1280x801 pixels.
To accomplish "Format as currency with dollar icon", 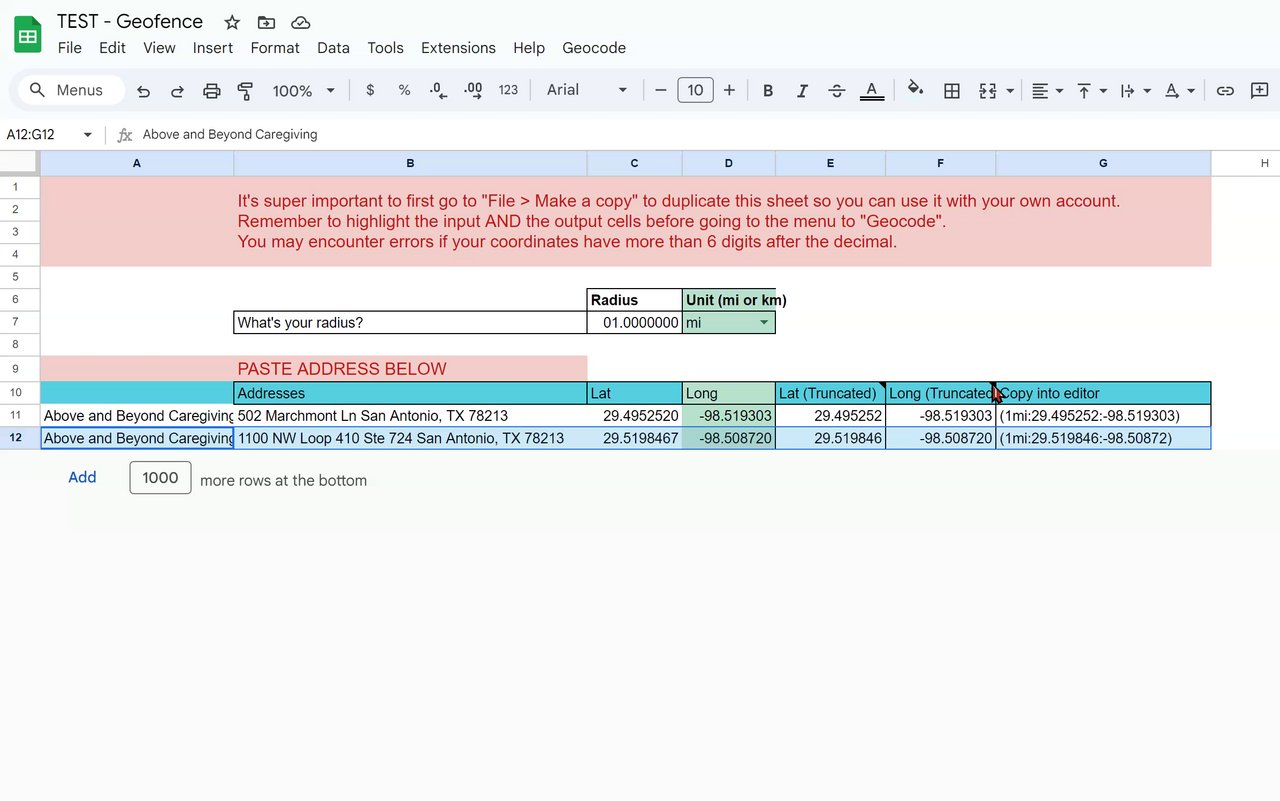I will [370, 90].
